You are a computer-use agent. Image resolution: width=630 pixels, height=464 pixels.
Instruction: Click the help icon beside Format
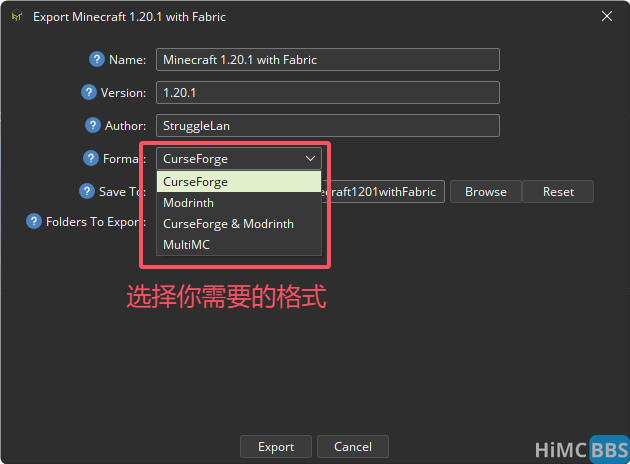[91, 158]
